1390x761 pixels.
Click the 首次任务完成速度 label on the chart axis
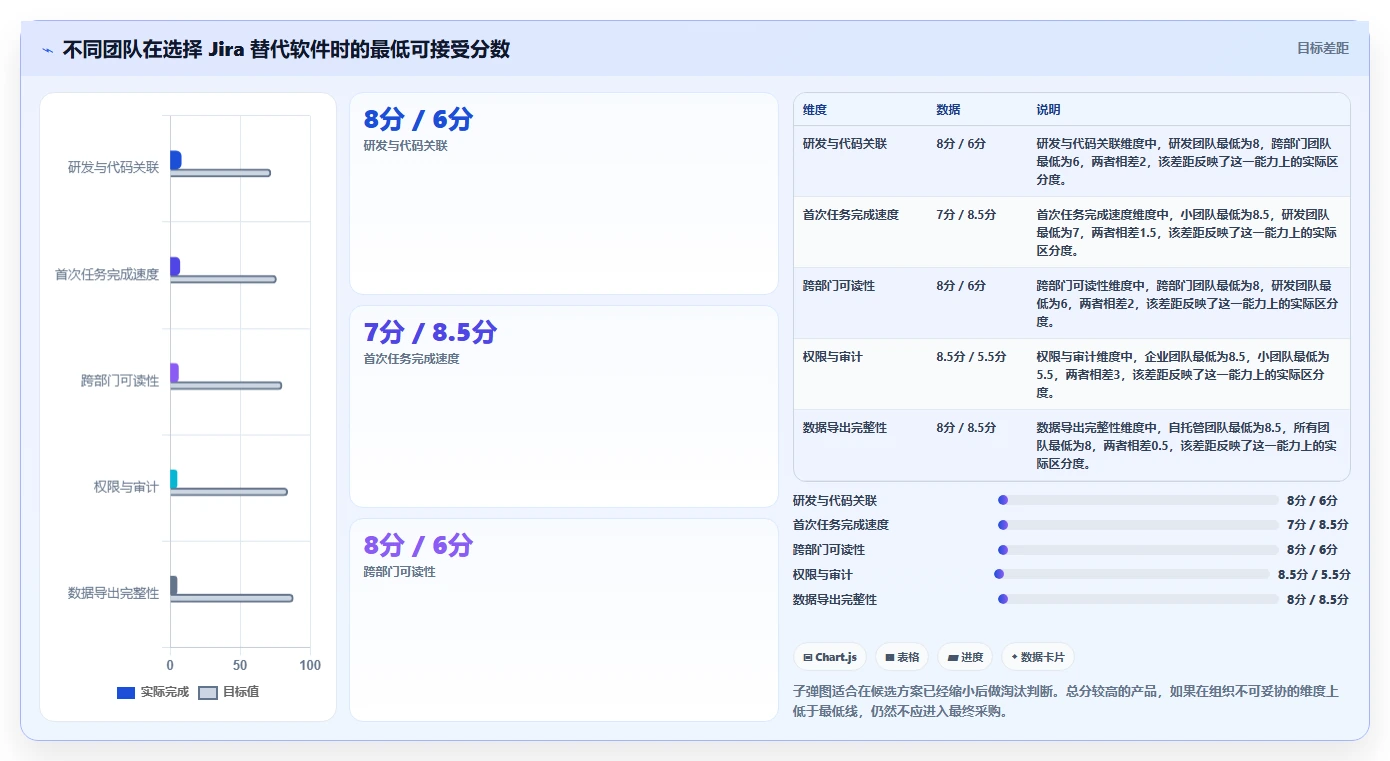[x=107, y=274]
